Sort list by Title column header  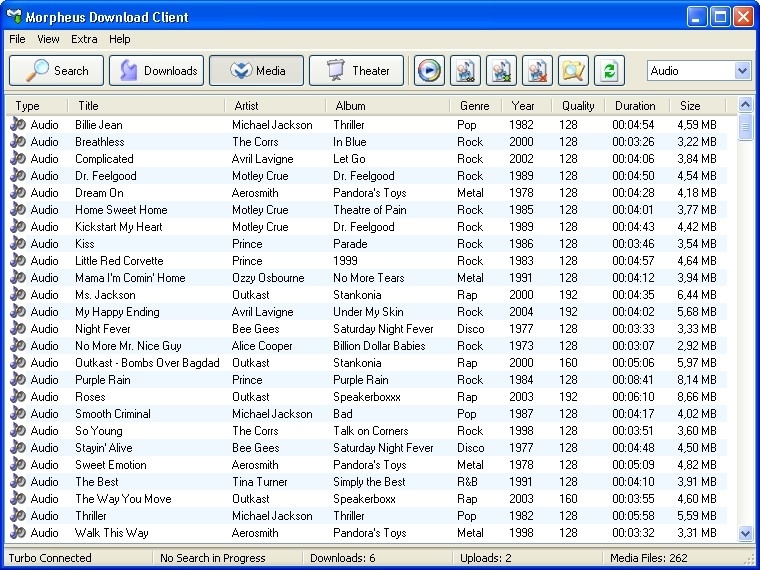point(146,106)
